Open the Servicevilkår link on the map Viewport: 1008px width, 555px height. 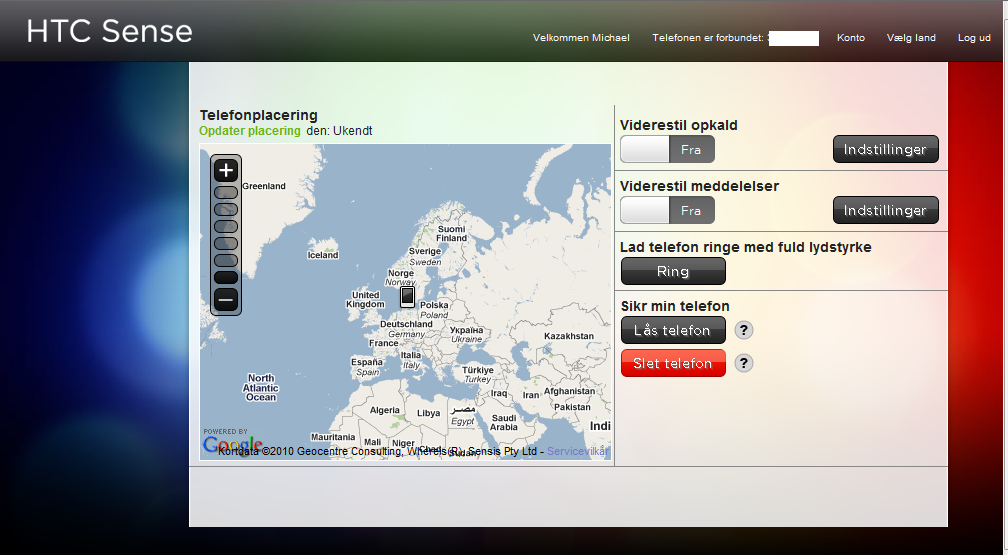[577, 451]
